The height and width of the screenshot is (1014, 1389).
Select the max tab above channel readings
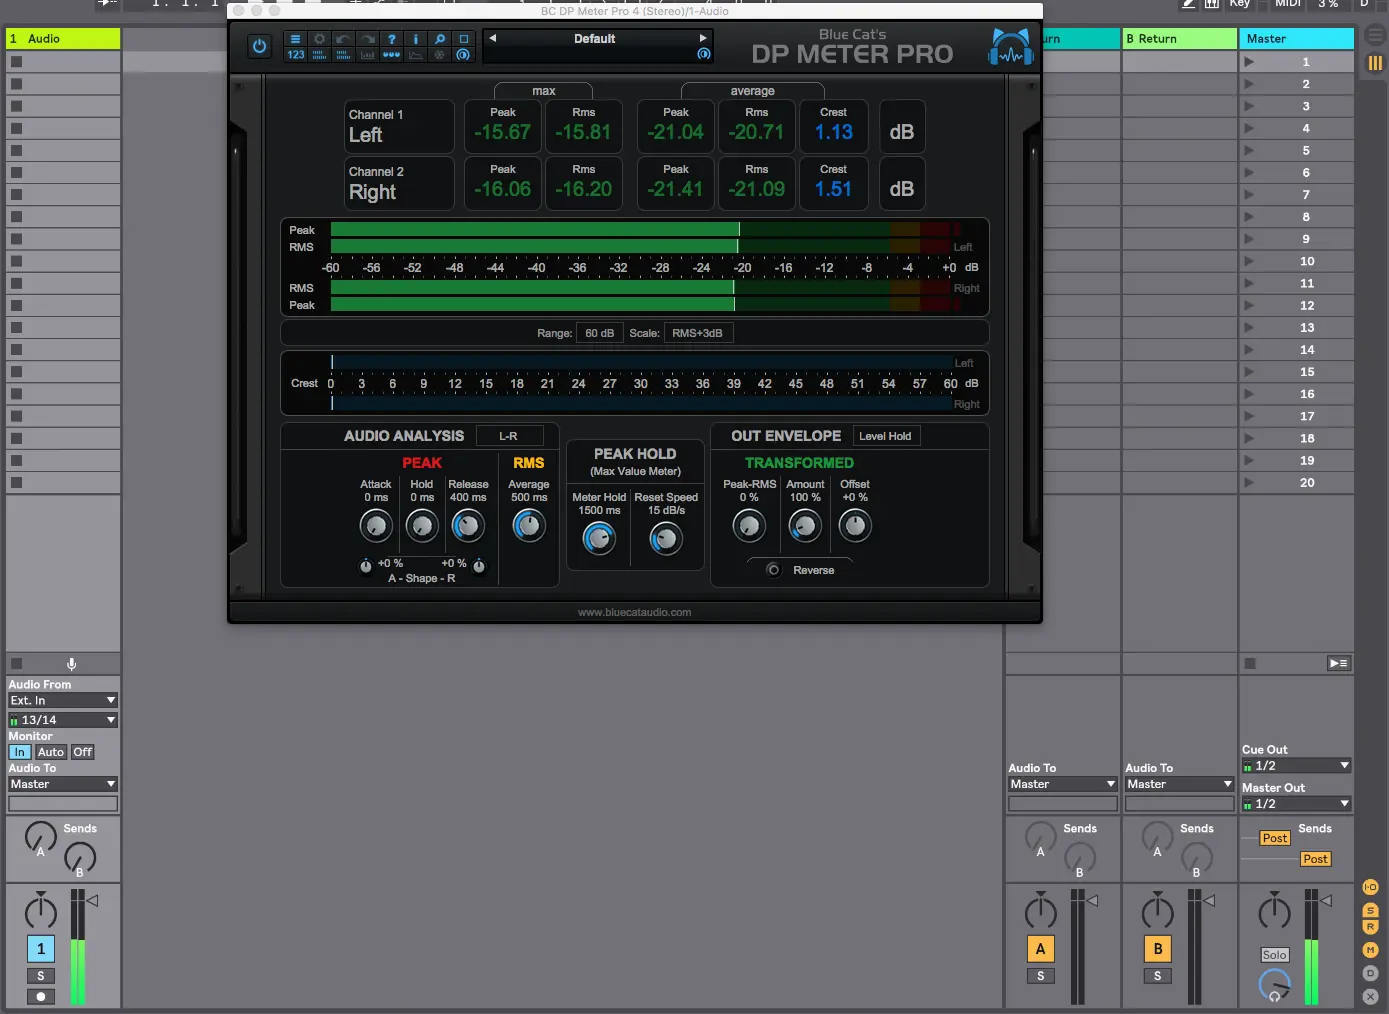pos(544,91)
